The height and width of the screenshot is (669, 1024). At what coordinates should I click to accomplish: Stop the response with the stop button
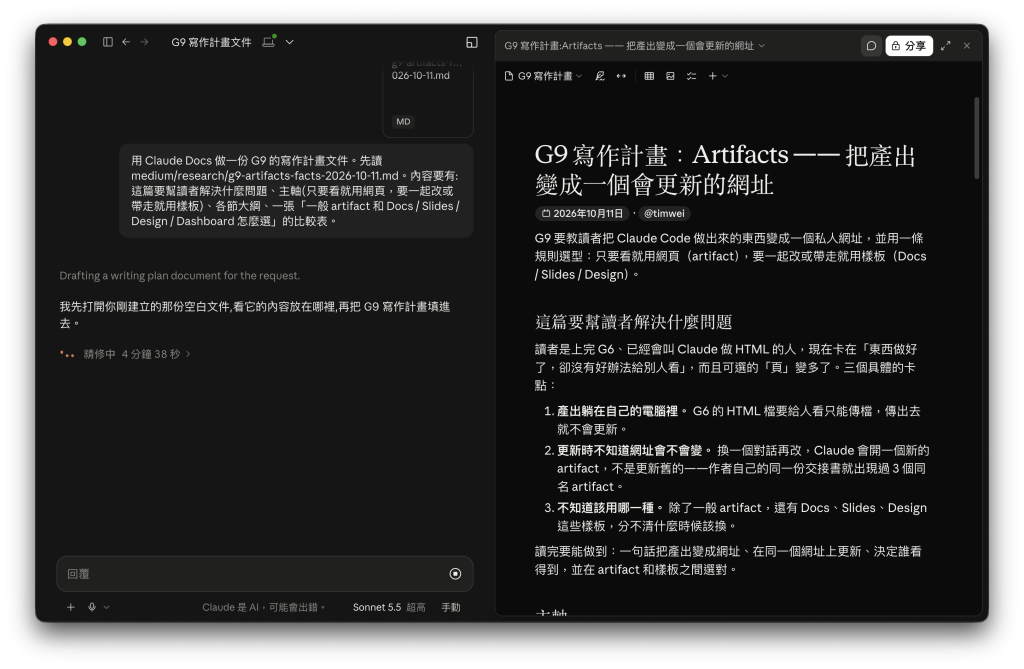point(455,574)
